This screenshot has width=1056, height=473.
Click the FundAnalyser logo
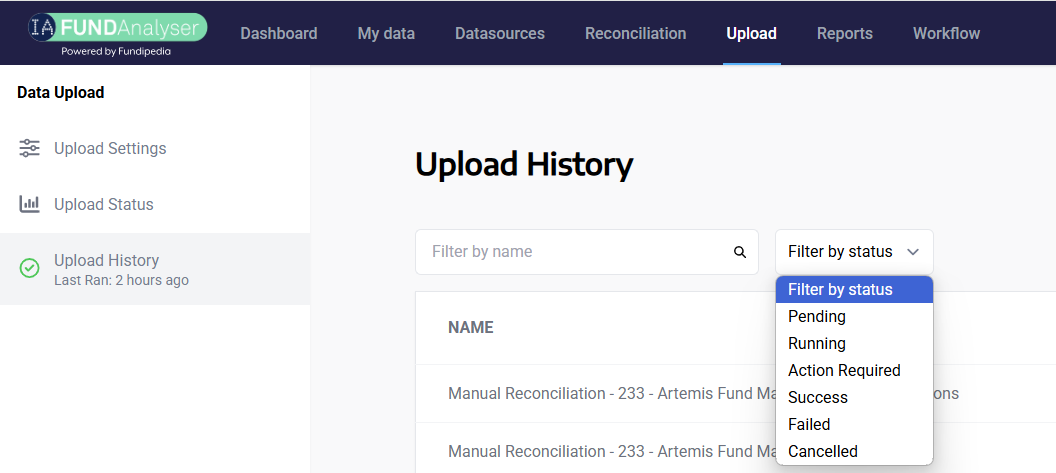(x=116, y=33)
